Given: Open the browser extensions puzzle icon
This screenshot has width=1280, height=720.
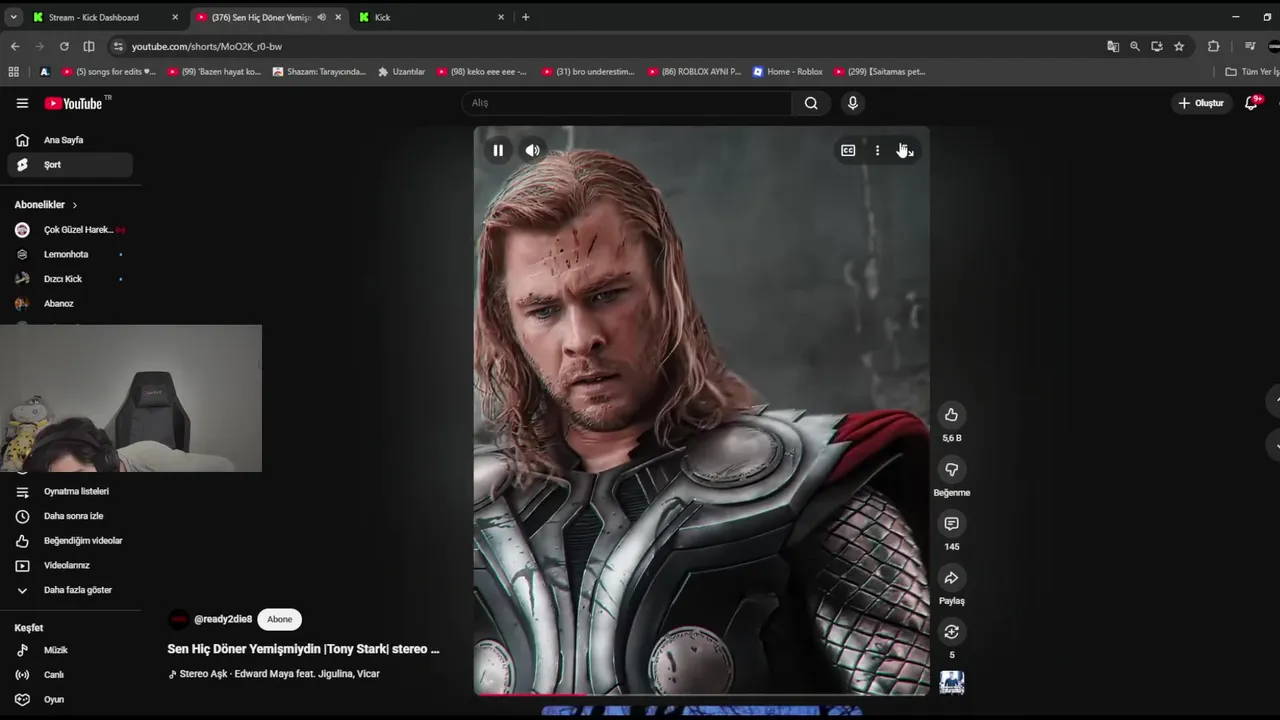Looking at the screenshot, I should (x=1213, y=46).
